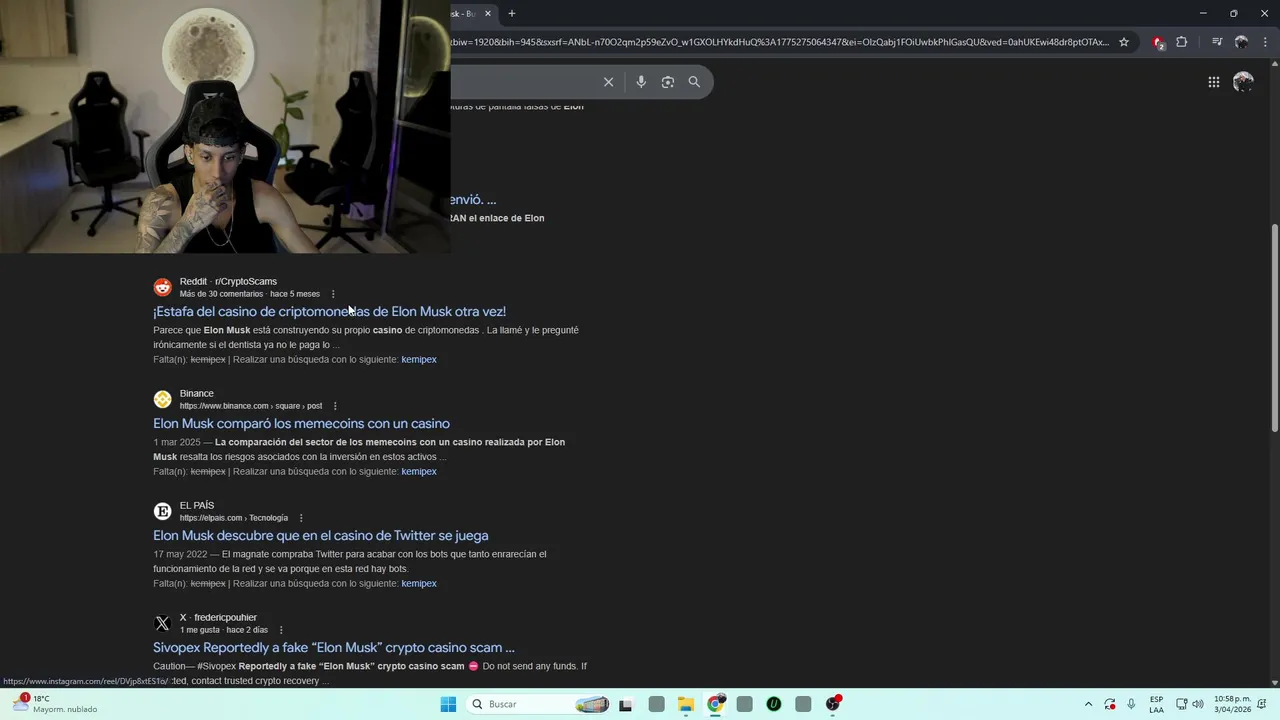Click the elpais.com Tecnología URL text
This screenshot has height=720, width=1280.
click(234, 518)
